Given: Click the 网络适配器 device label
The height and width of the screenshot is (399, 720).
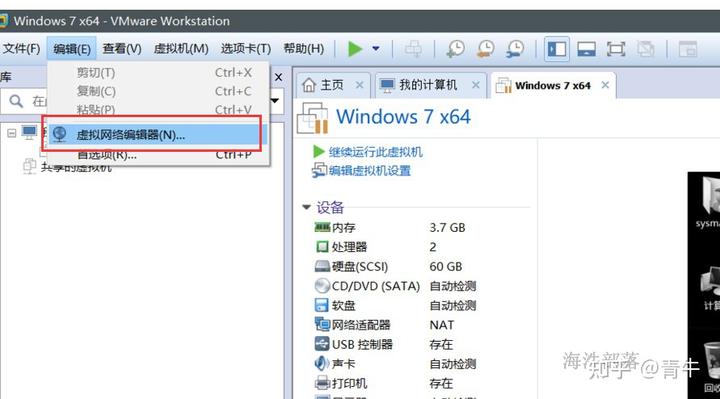Looking at the screenshot, I should tap(361, 325).
